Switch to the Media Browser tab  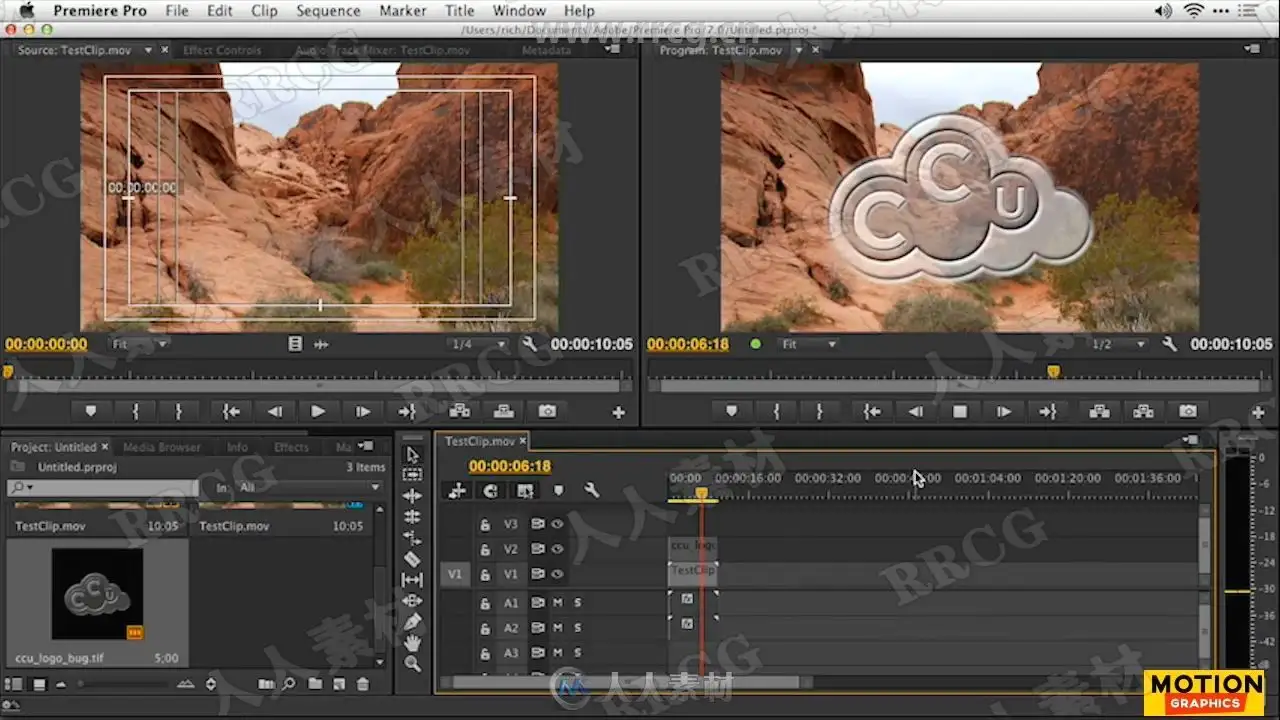coord(162,447)
